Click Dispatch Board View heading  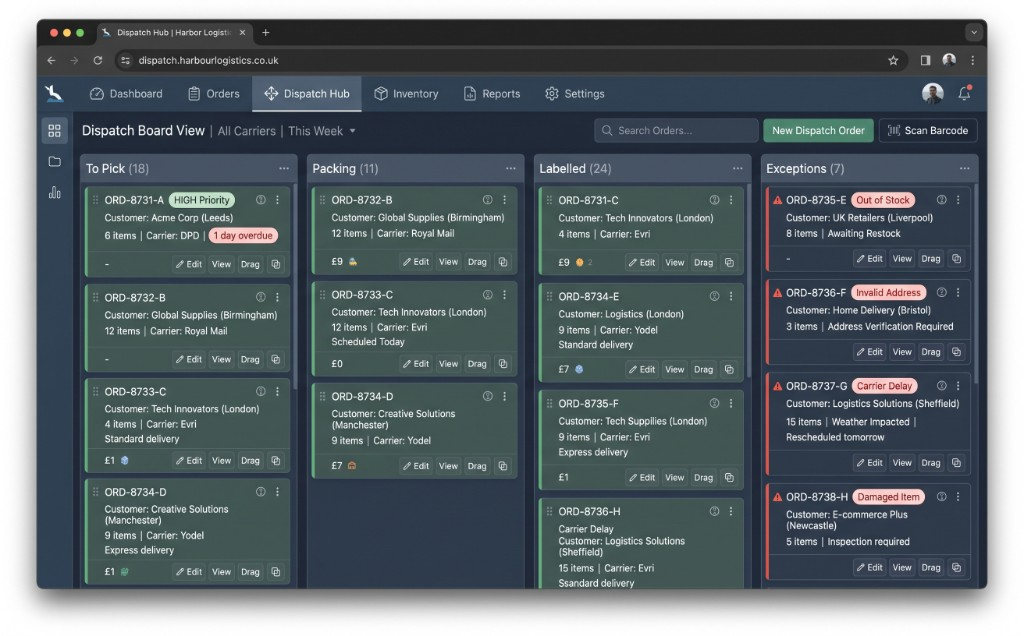click(143, 131)
